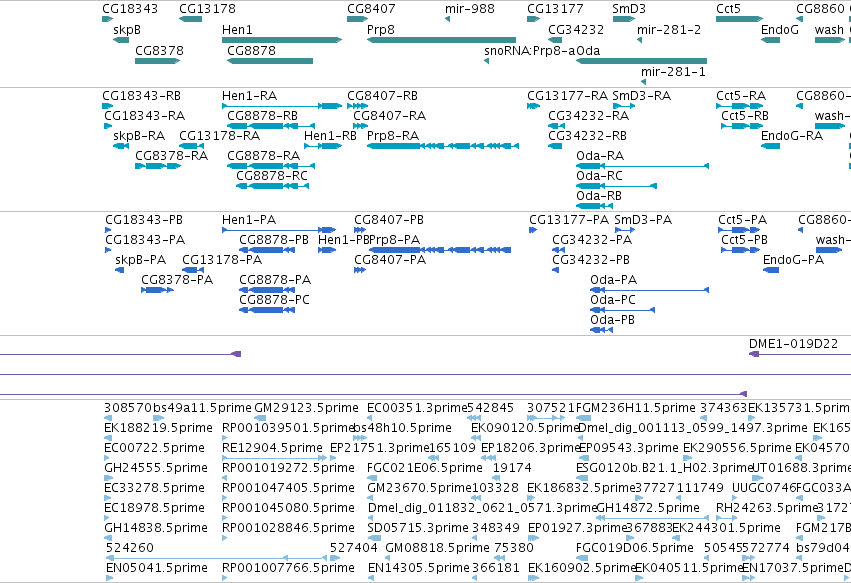Select the FGC021E06.5prime EST label
The image size is (851, 583).
(x=424, y=468)
